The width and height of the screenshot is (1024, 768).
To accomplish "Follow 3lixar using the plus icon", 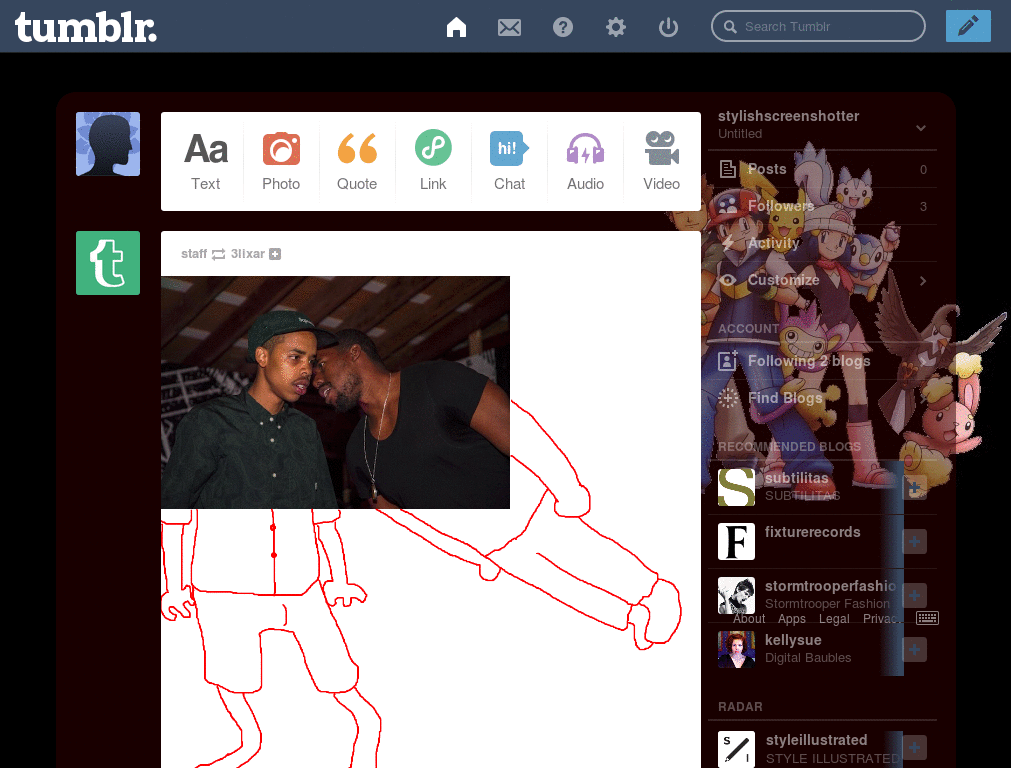I will tap(275, 254).
